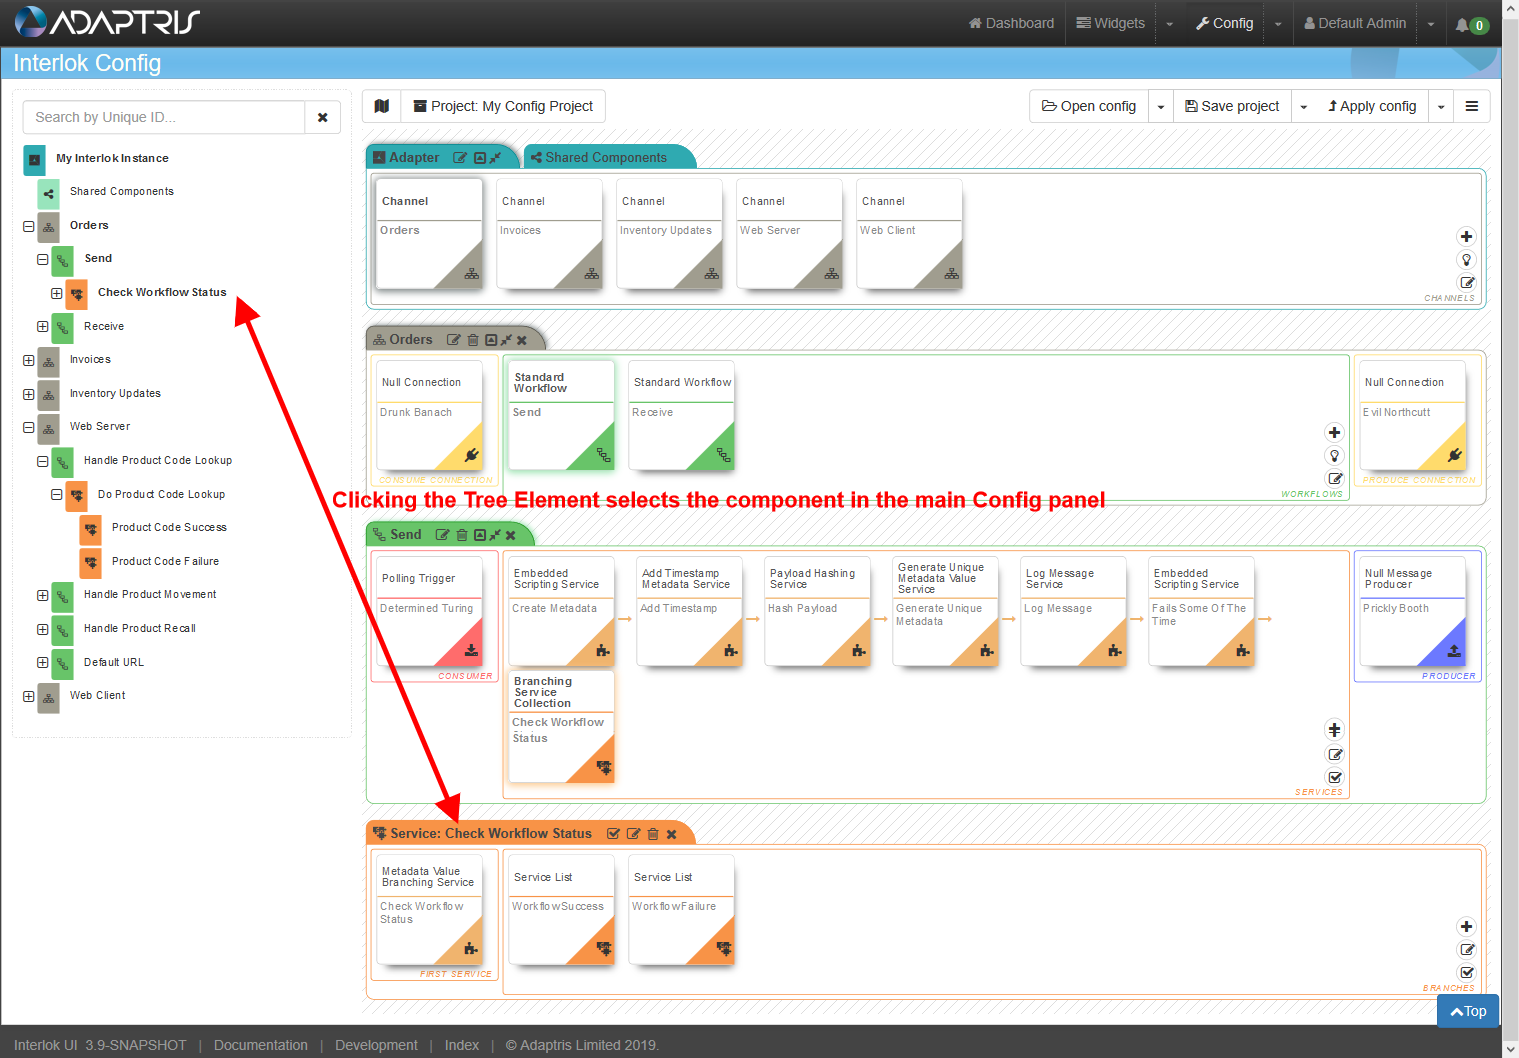Click the lightbulb icon in the Workflows panel

1334,456
